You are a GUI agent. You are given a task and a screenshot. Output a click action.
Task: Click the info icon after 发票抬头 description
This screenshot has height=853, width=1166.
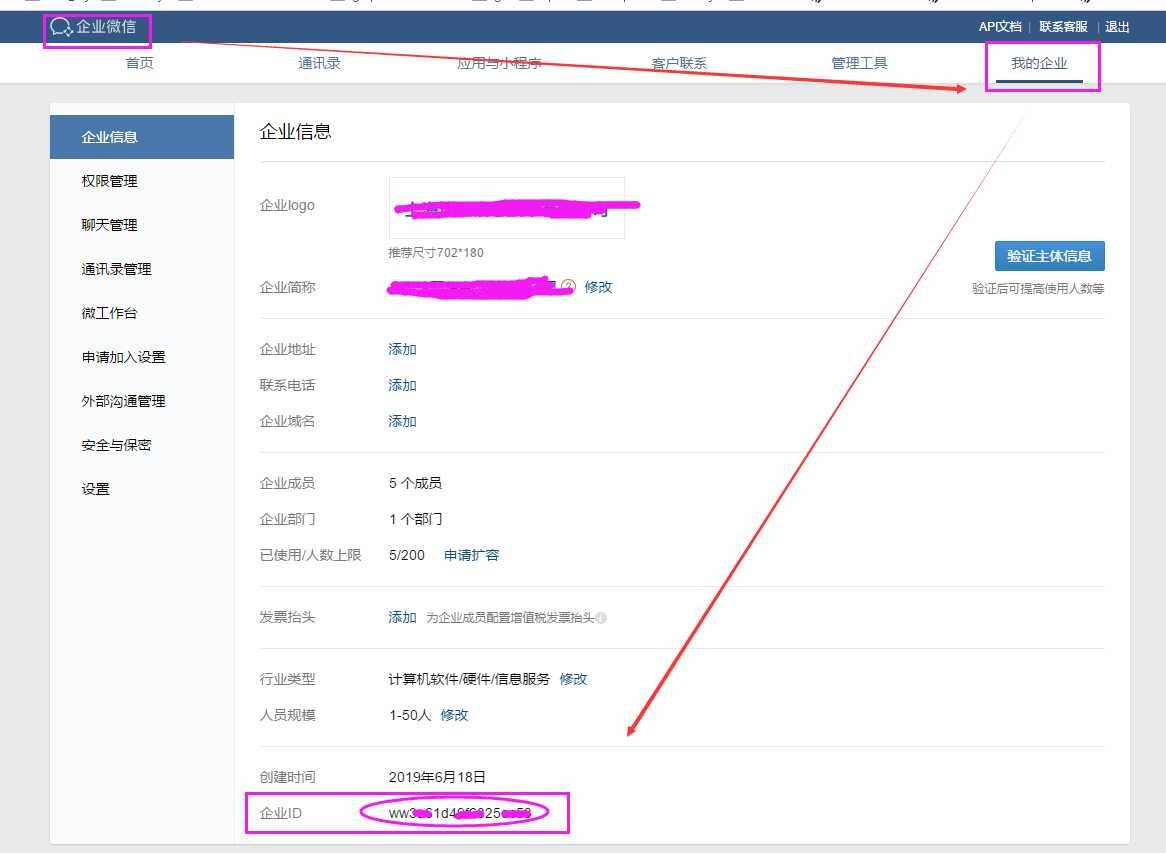click(601, 618)
